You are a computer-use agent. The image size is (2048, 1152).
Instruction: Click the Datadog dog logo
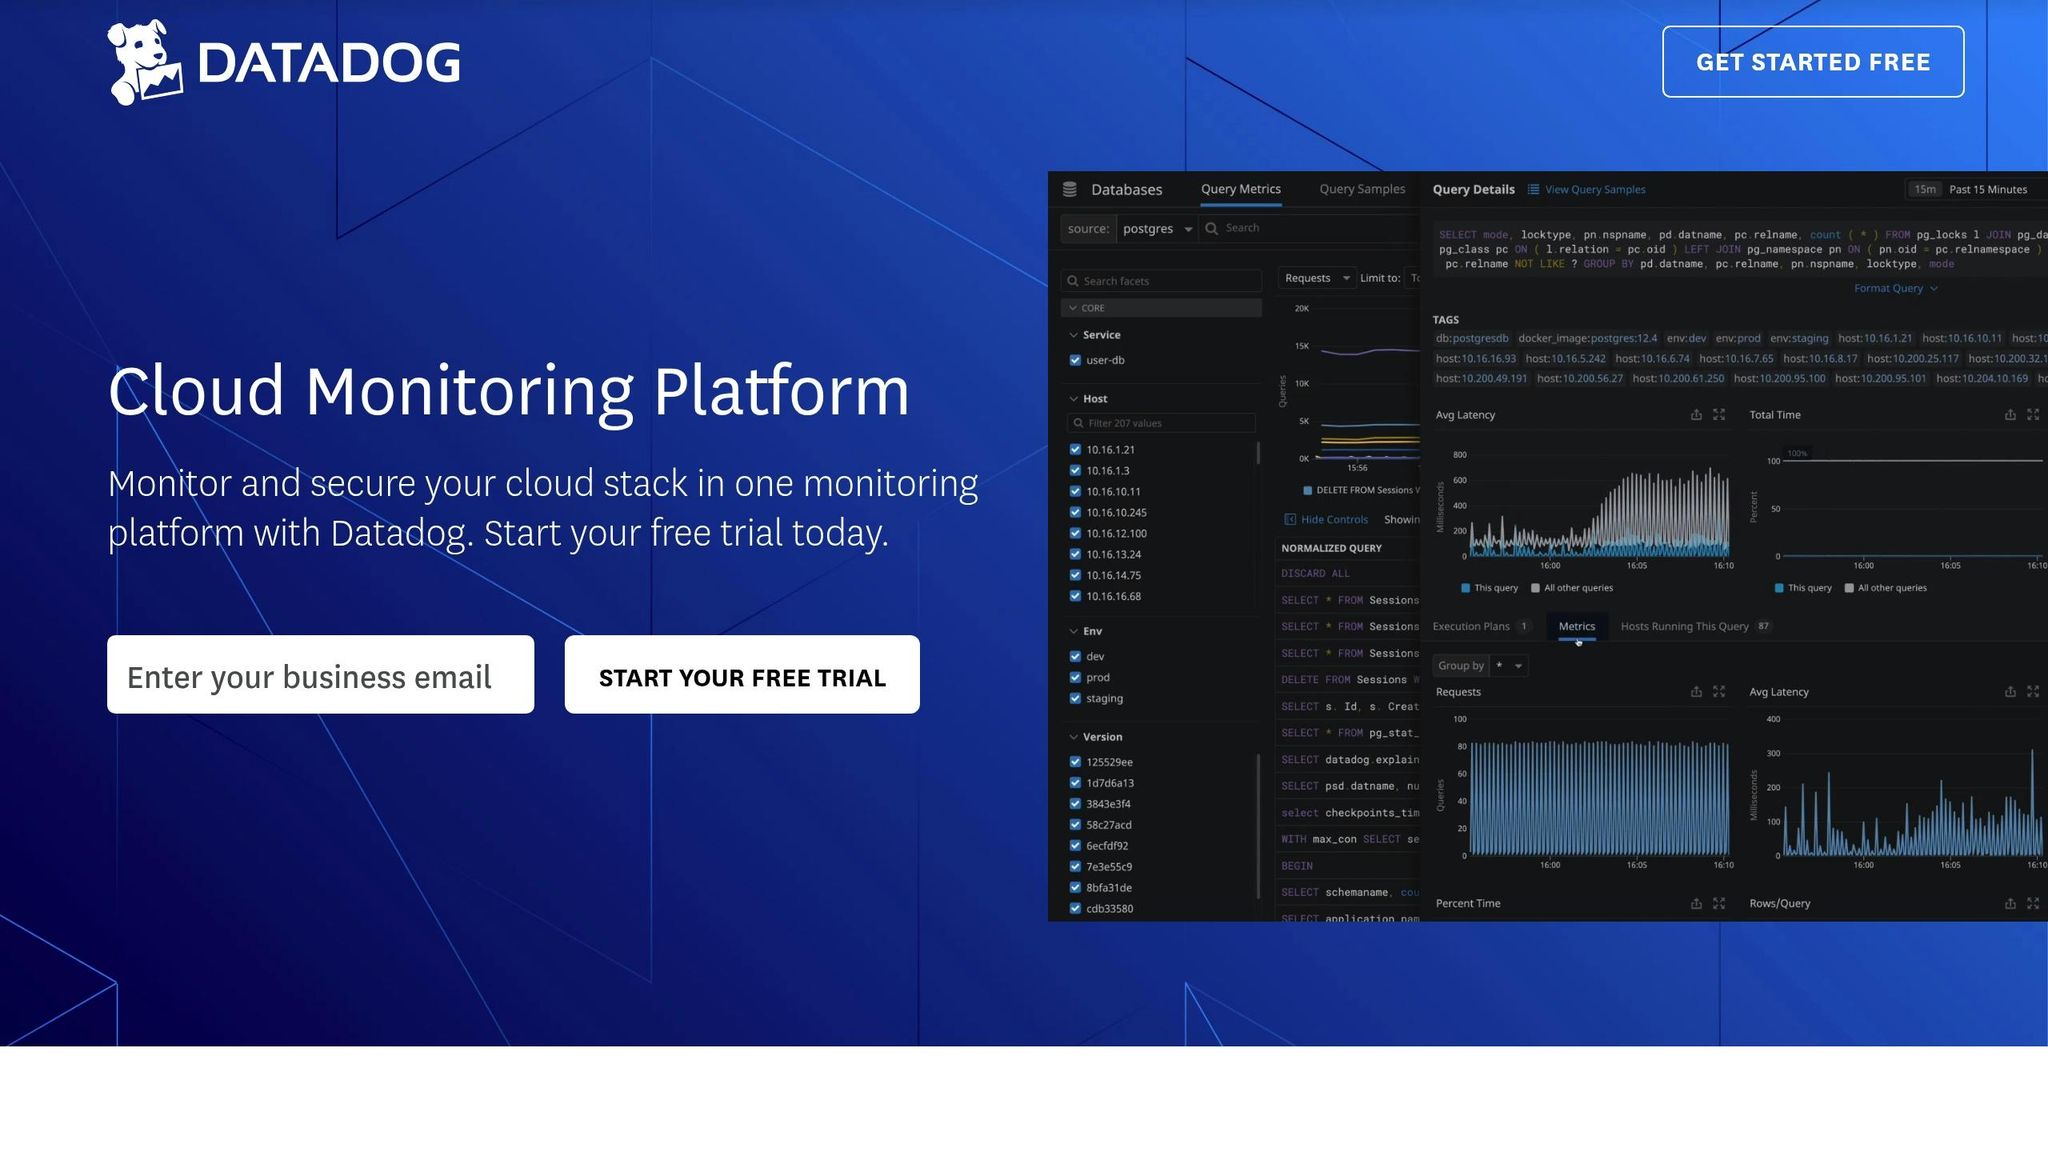click(x=145, y=62)
